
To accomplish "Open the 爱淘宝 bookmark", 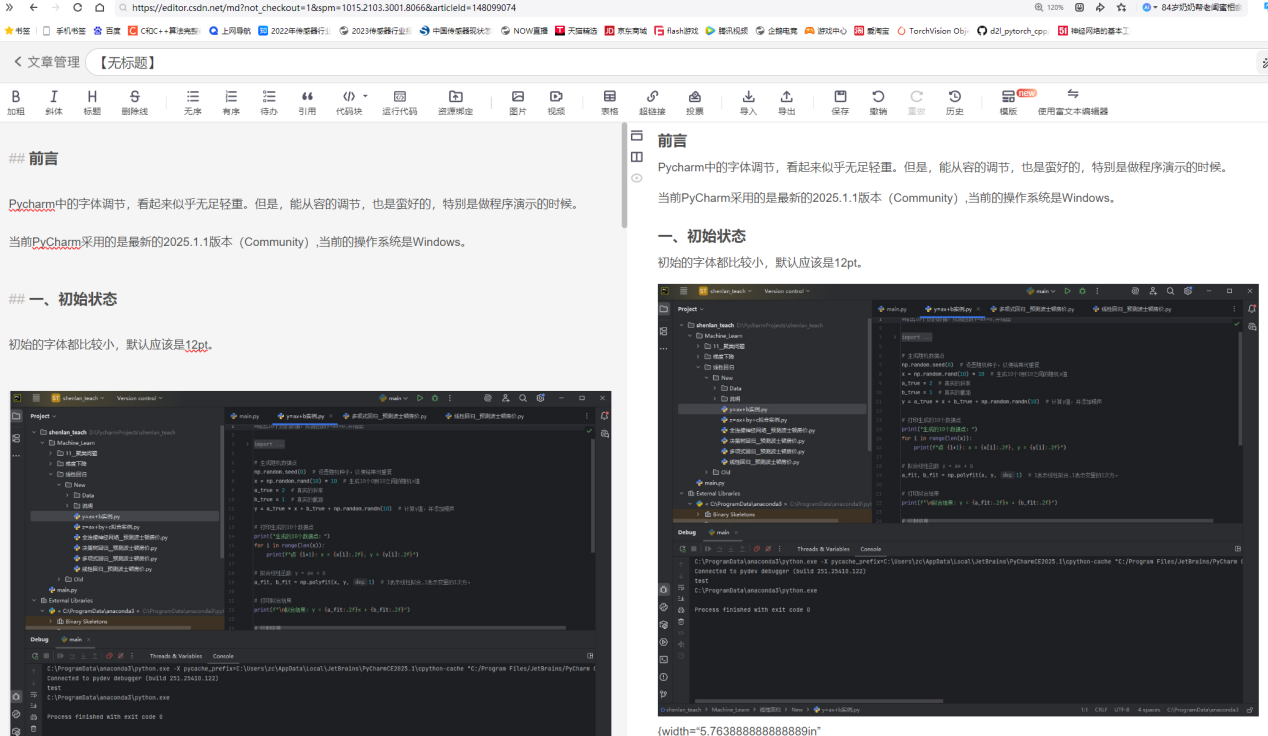I will [872, 31].
